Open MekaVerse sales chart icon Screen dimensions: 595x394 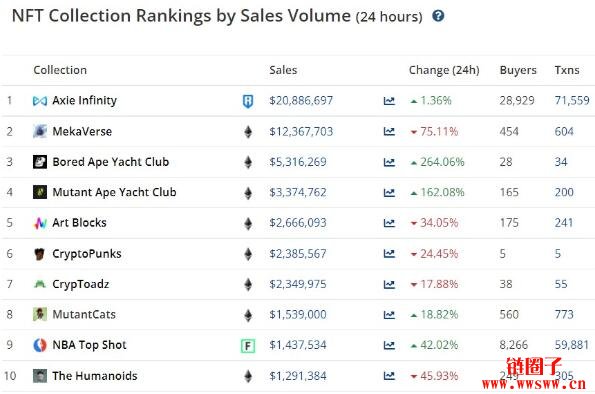click(389, 131)
